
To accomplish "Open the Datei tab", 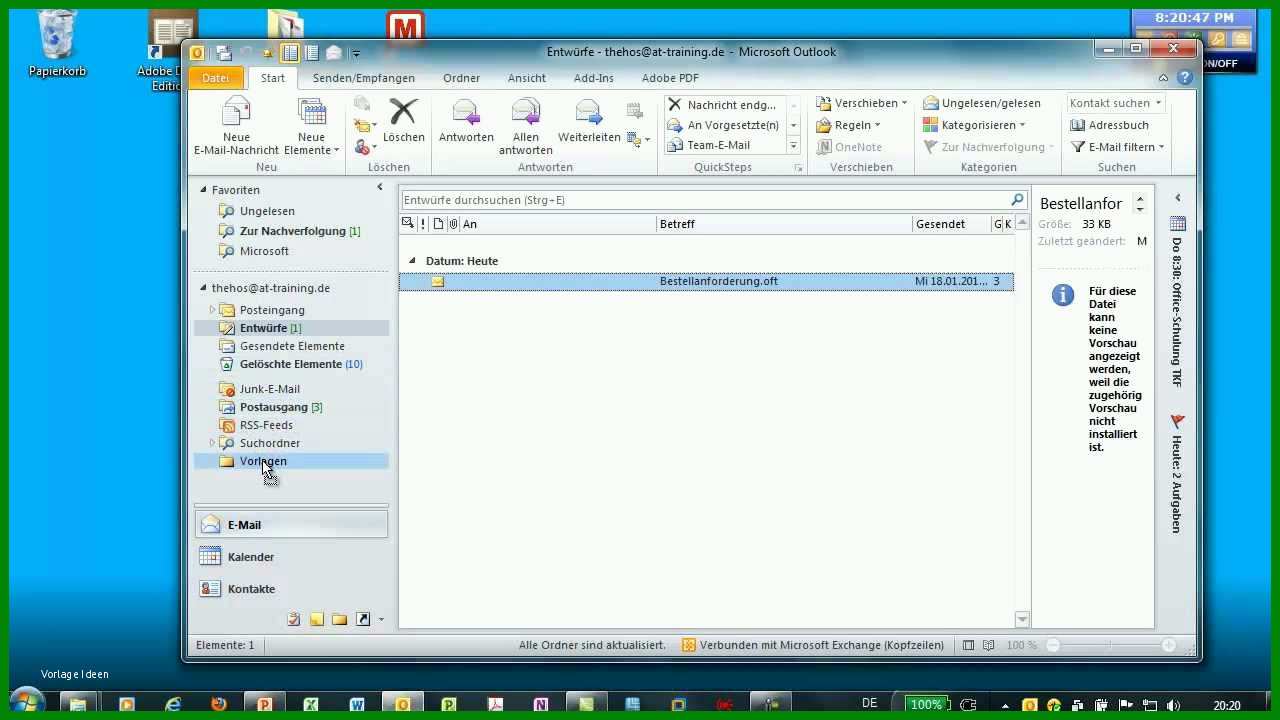I will coord(216,78).
